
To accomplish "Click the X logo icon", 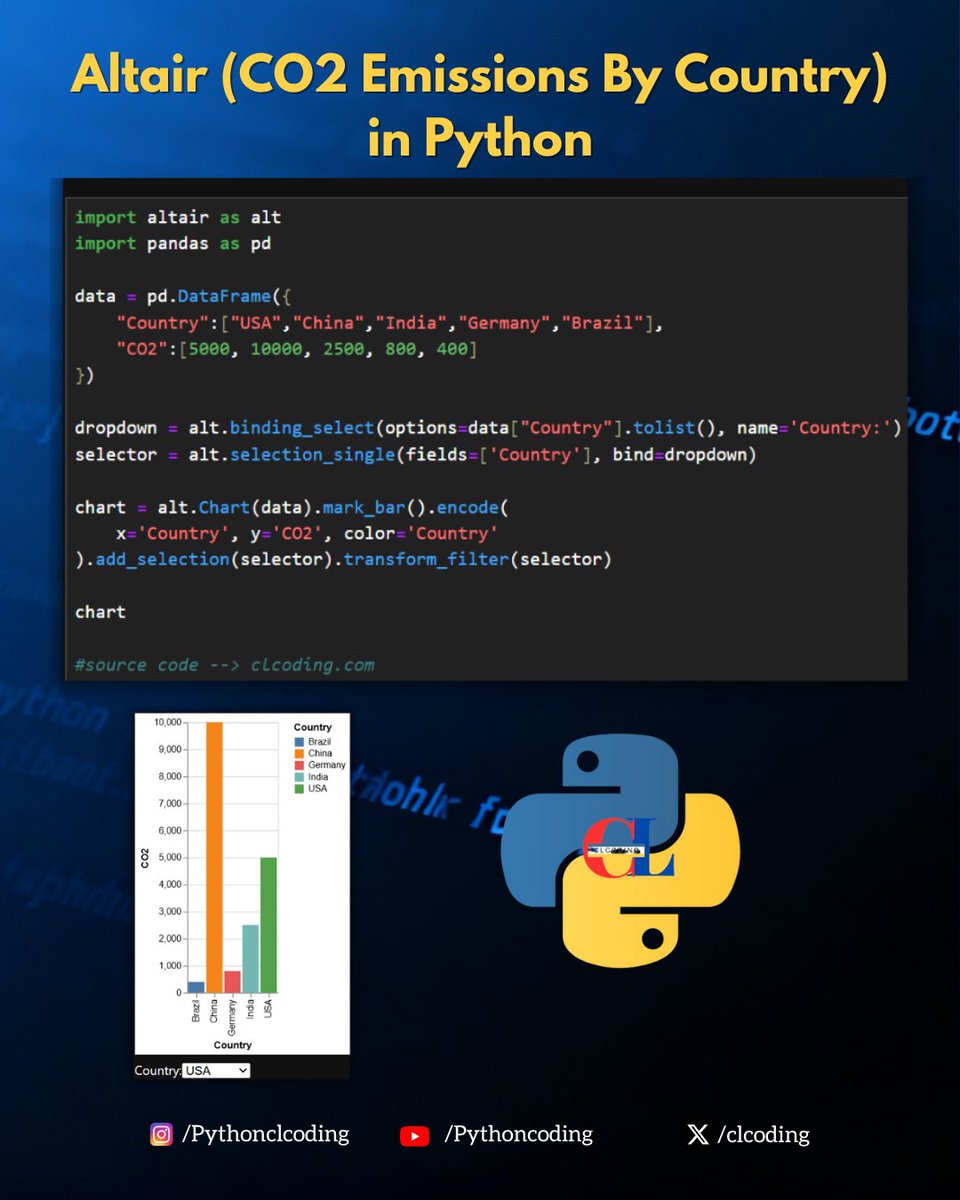I will (698, 1135).
